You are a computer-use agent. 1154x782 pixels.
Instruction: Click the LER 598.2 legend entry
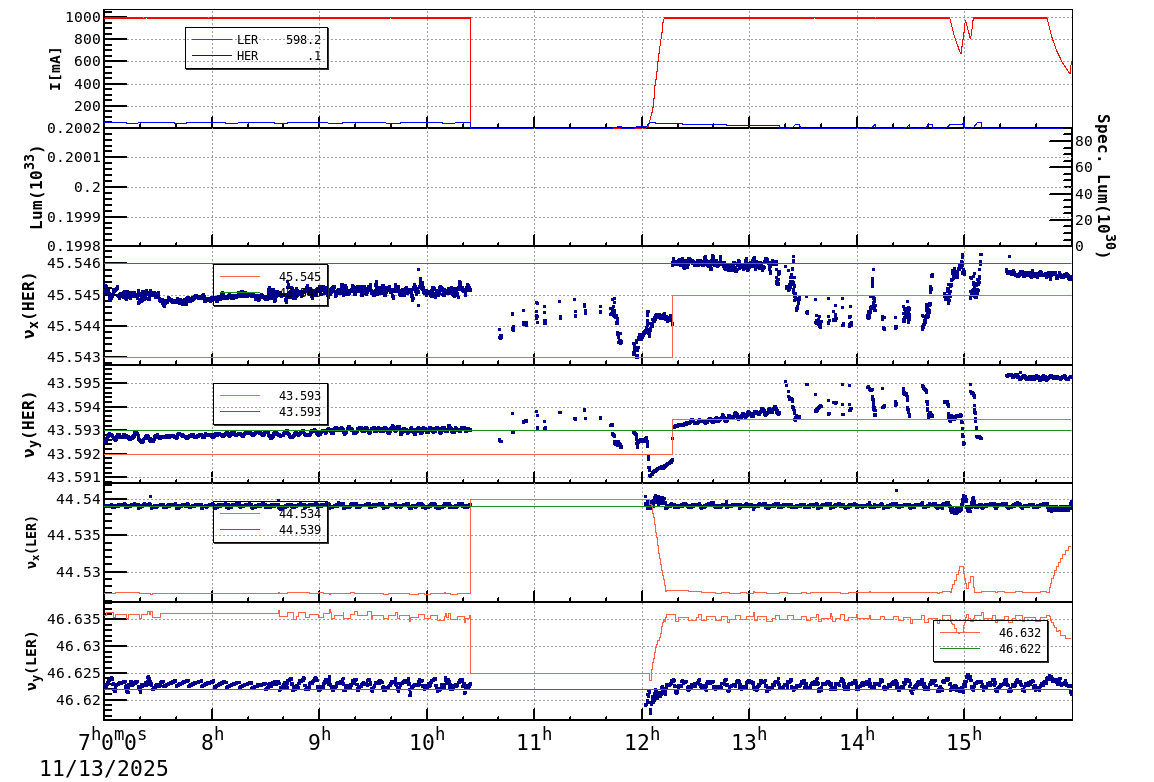(x=278, y=40)
